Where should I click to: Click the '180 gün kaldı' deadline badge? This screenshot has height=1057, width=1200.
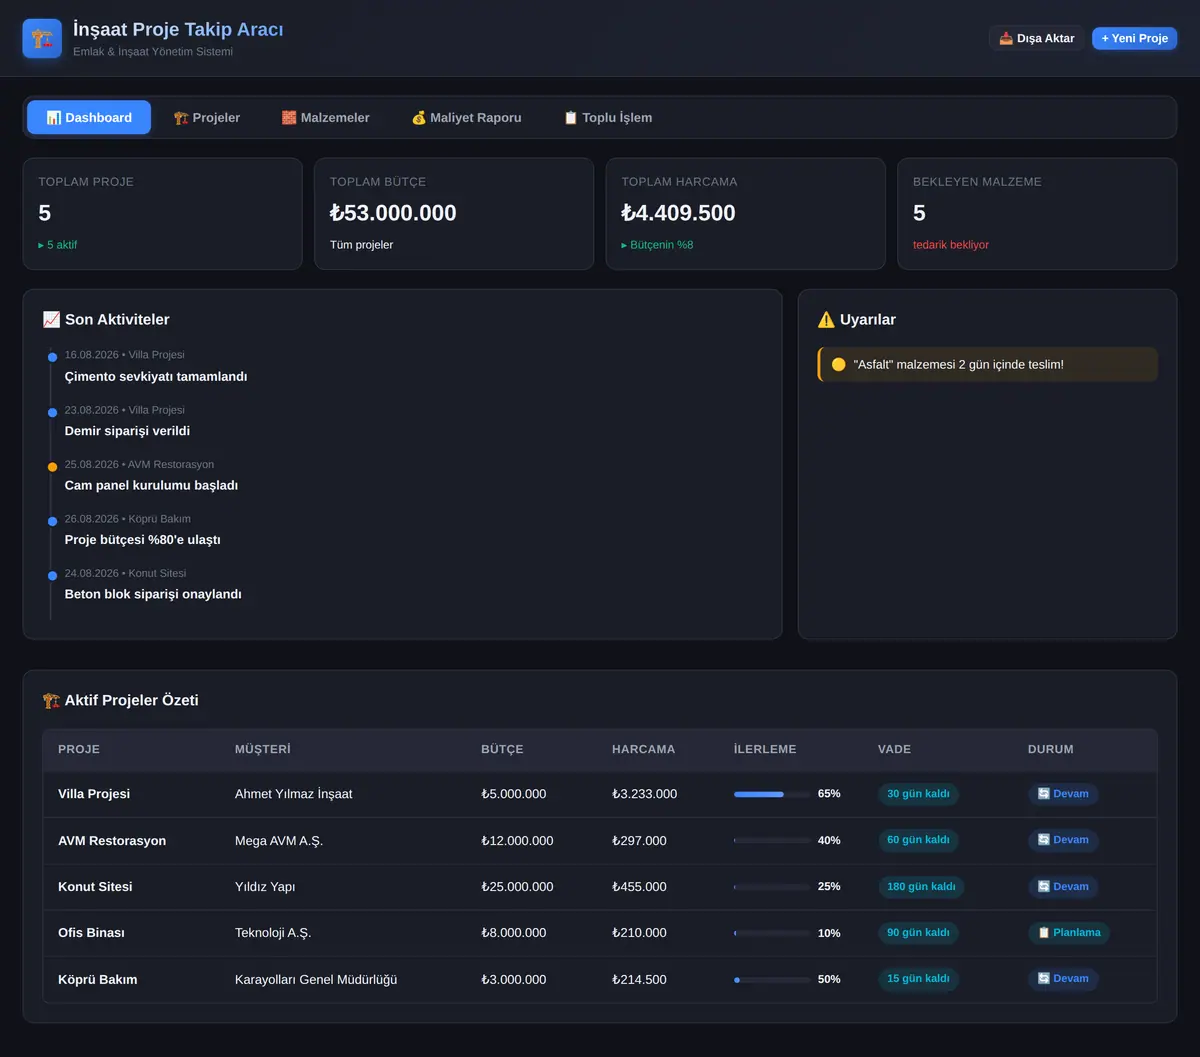coord(921,887)
